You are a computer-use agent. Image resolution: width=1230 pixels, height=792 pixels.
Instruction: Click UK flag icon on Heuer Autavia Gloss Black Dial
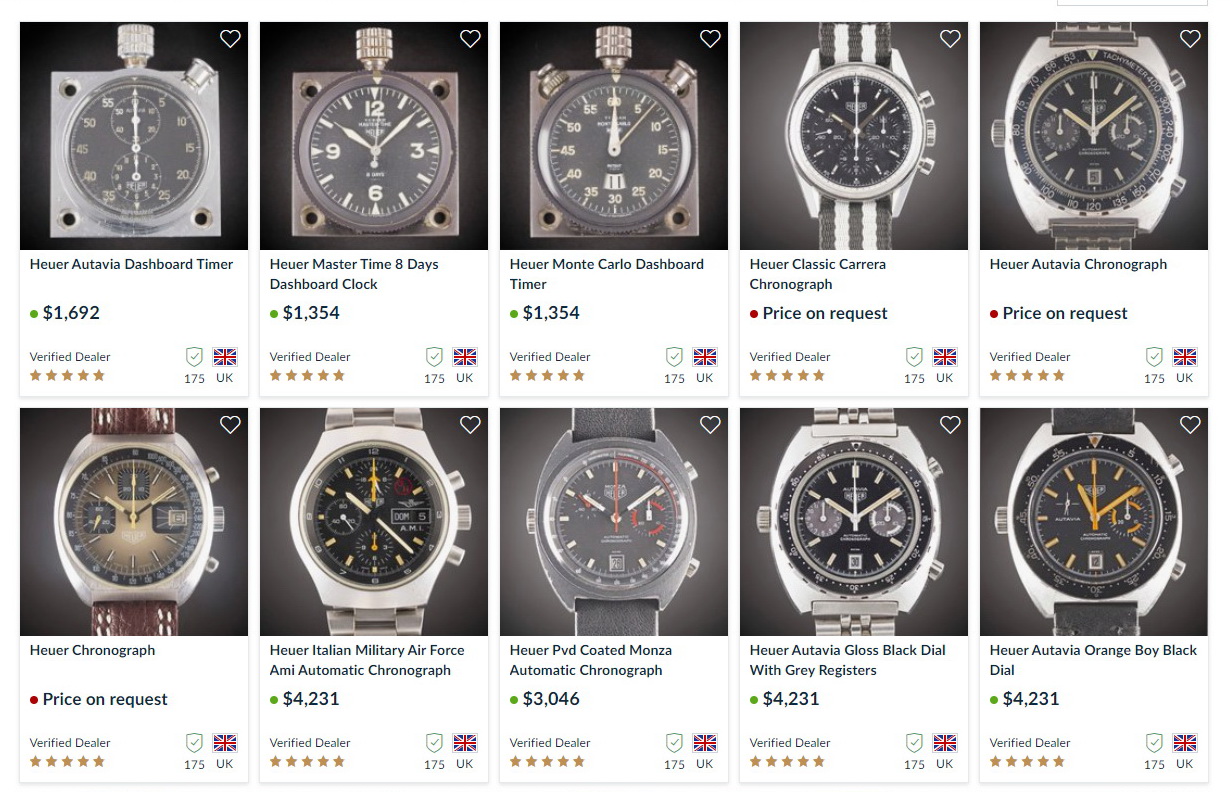[x=945, y=743]
